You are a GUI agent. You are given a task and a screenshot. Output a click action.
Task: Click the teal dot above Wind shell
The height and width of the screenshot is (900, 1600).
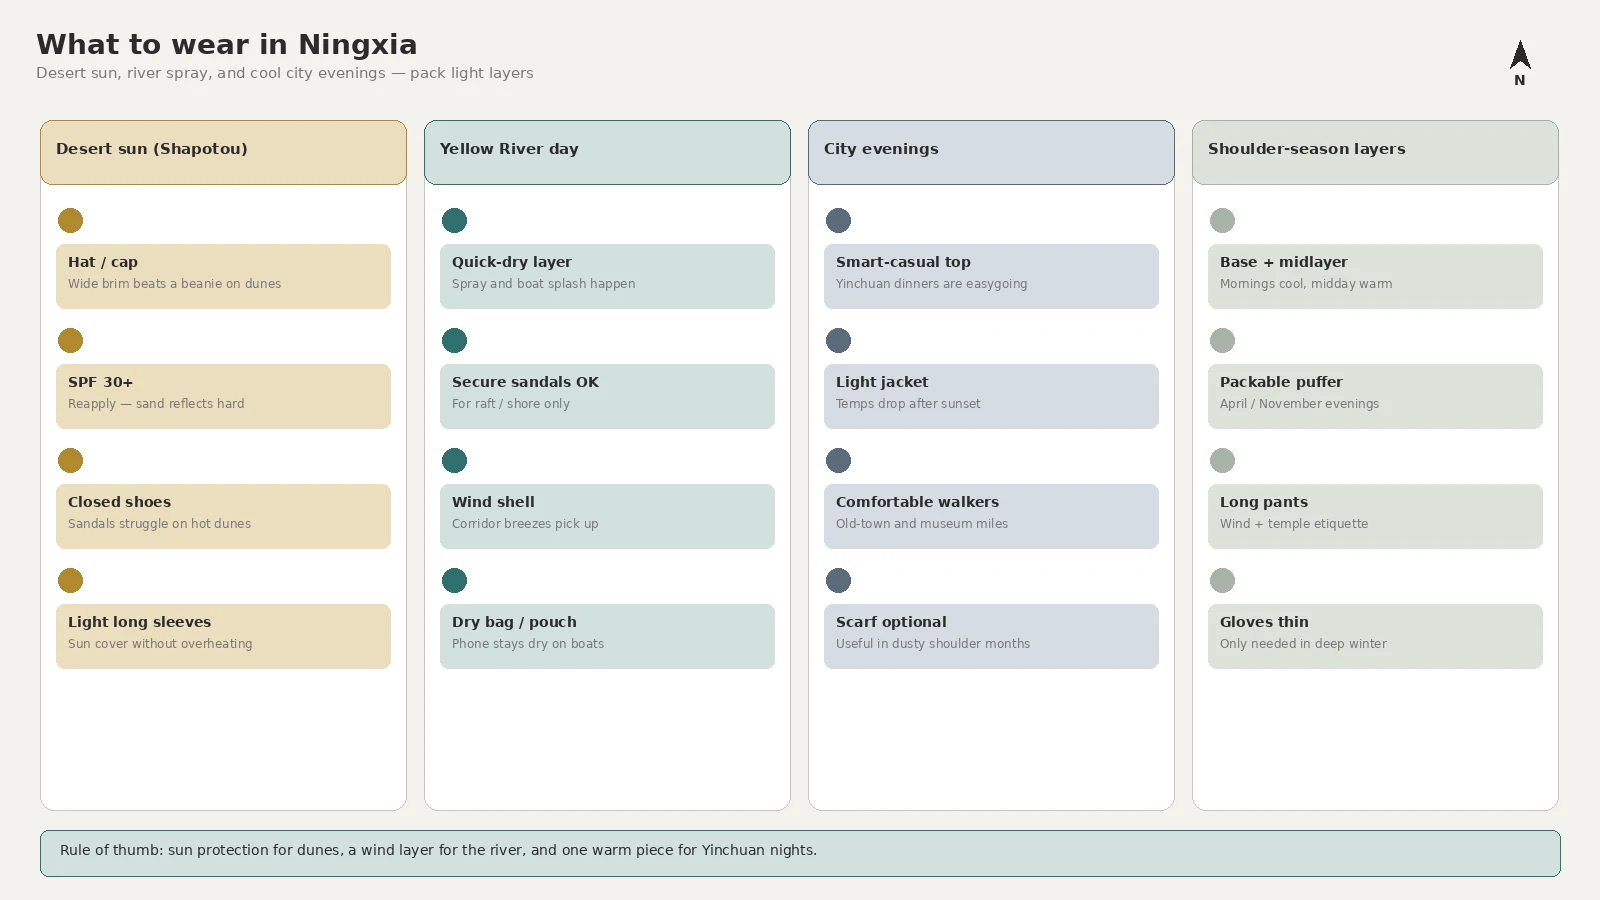[x=454, y=460]
